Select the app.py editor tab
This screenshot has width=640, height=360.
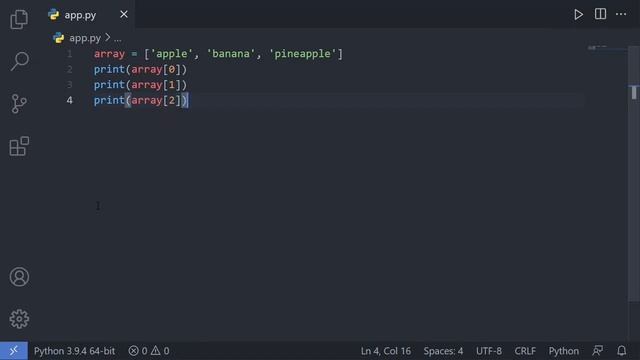[88, 15]
